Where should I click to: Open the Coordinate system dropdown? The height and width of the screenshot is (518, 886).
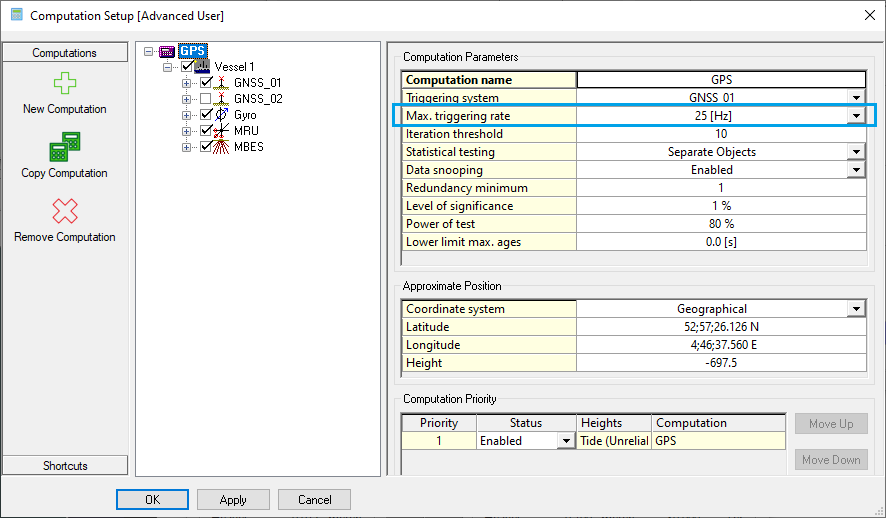[x=856, y=309]
